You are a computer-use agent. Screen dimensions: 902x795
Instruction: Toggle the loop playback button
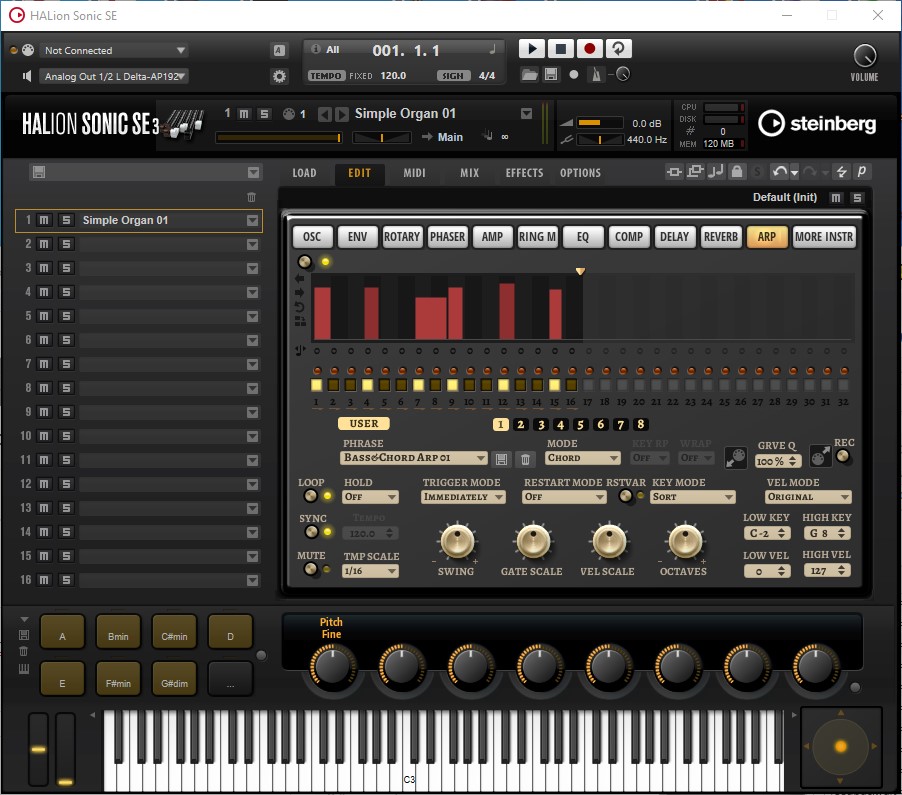click(x=618, y=49)
